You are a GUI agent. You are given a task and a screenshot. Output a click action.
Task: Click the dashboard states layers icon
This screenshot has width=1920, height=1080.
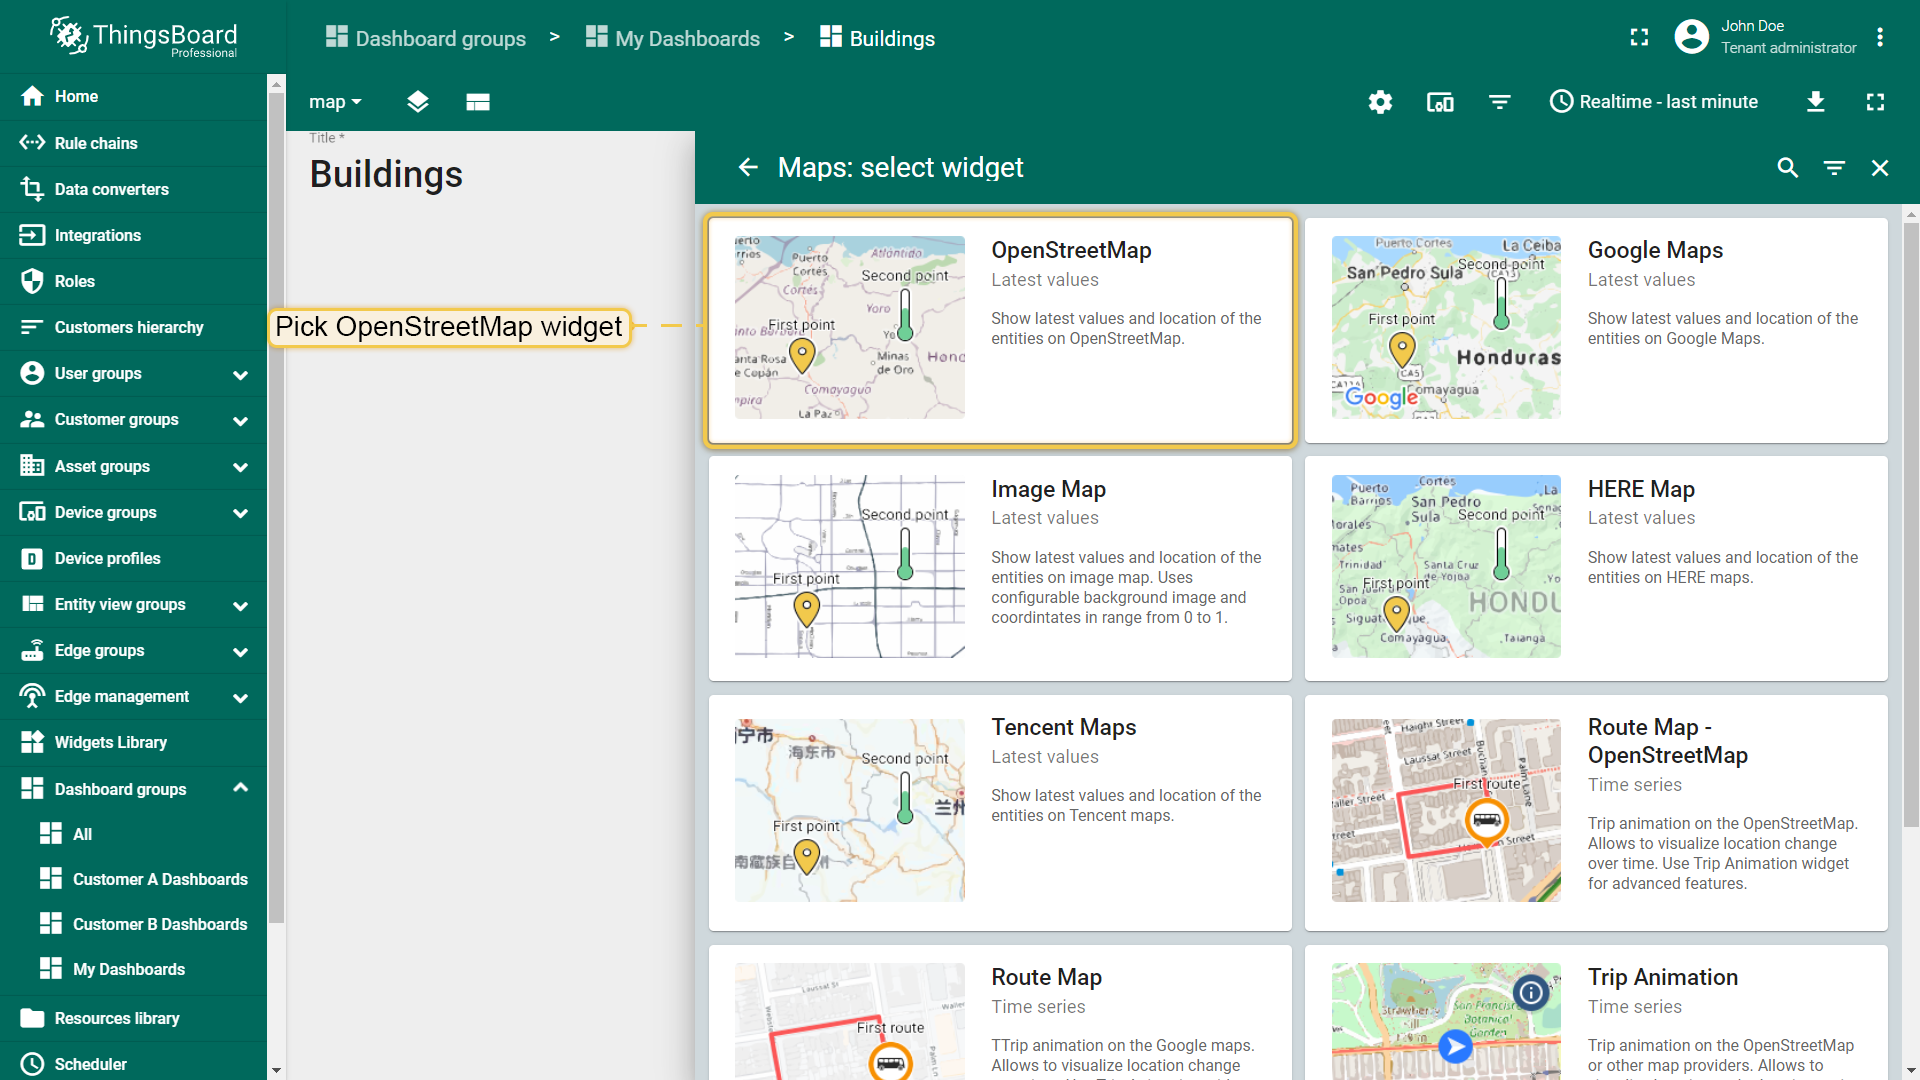(x=418, y=102)
